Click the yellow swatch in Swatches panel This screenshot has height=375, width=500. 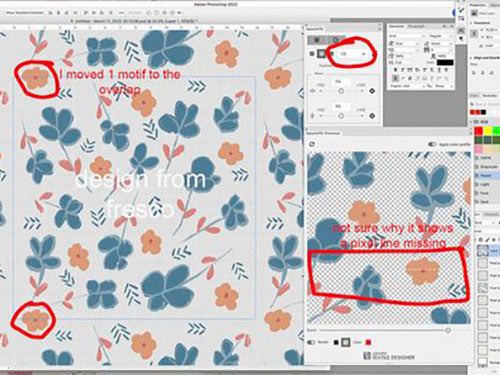click(x=488, y=131)
